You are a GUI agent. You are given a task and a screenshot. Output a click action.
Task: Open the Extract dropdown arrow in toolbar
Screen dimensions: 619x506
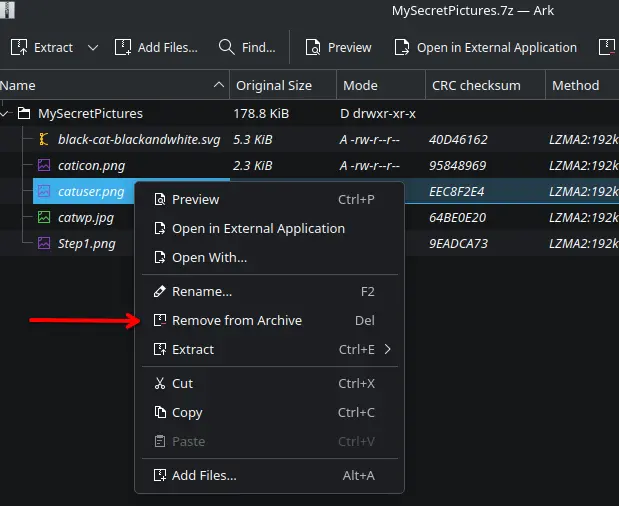93,47
